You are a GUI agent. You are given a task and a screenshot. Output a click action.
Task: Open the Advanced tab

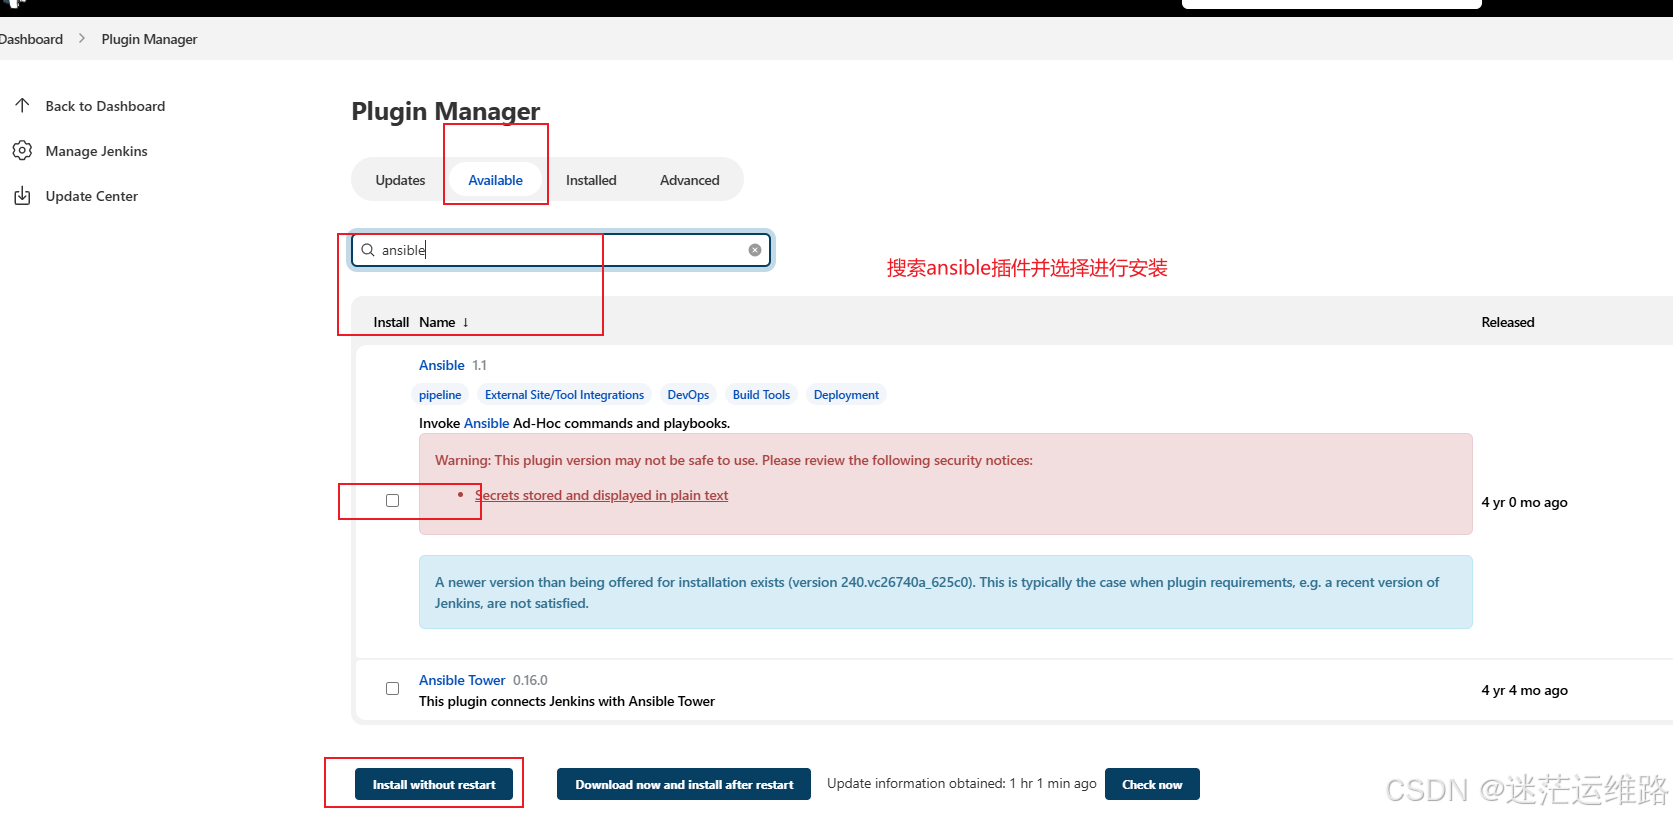point(689,180)
